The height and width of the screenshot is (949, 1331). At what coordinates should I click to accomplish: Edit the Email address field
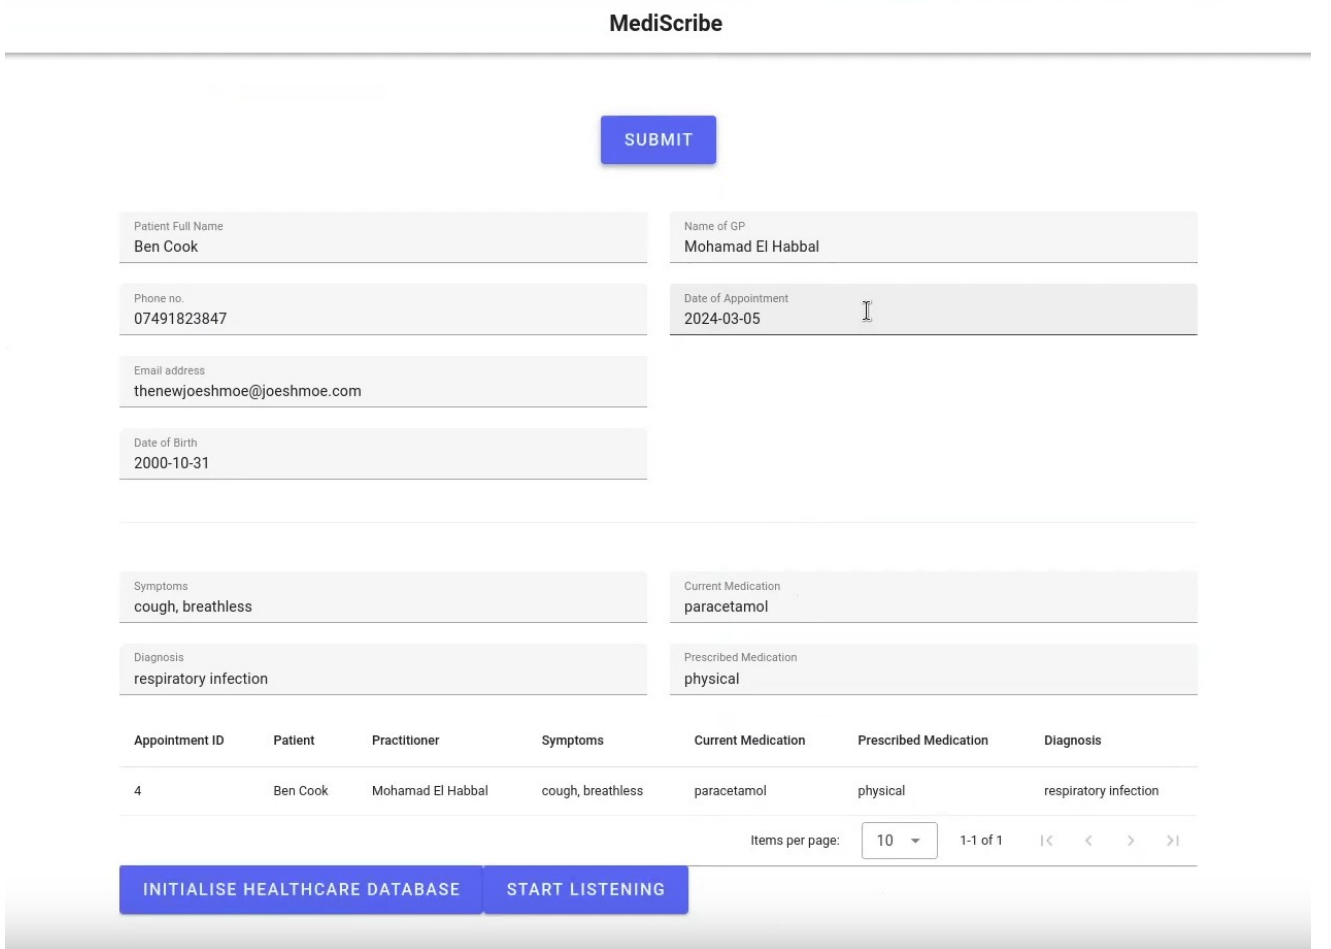(x=382, y=391)
